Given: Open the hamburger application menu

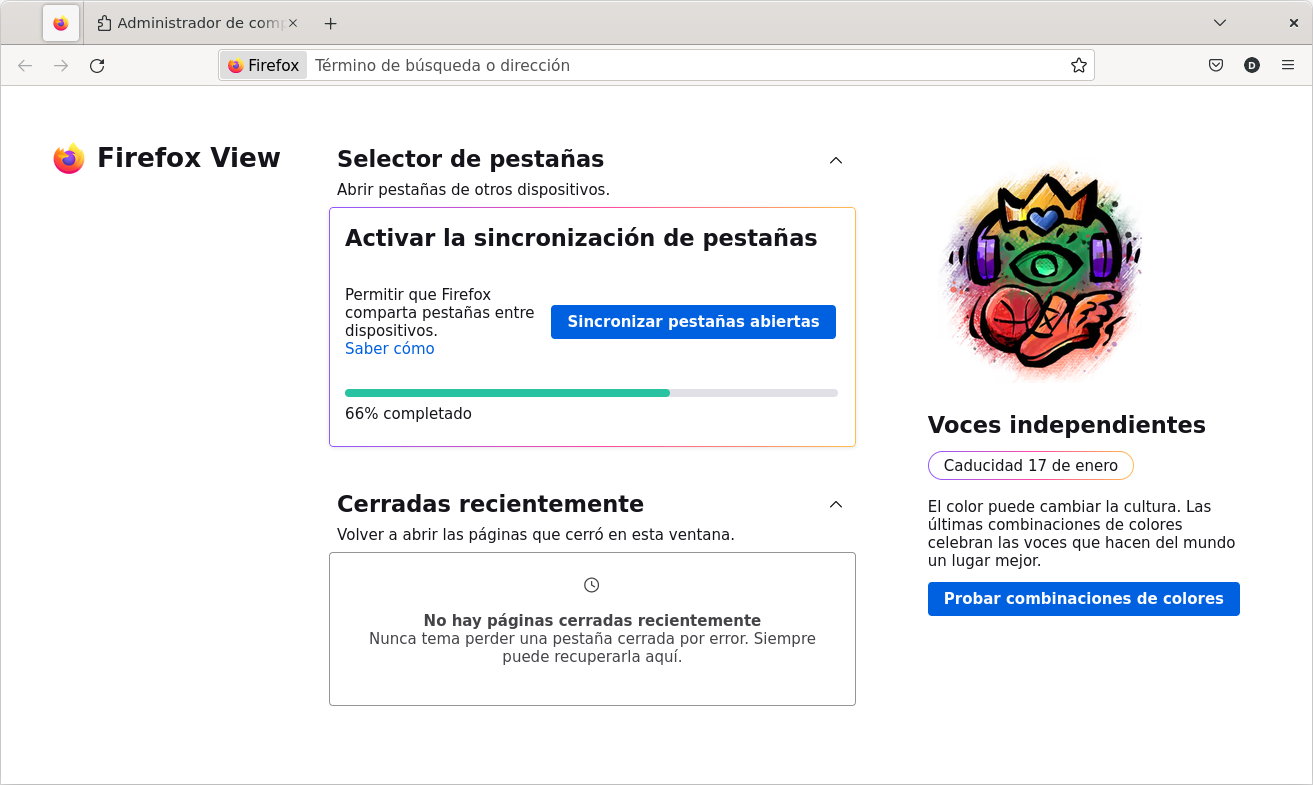Looking at the screenshot, I should (x=1288, y=66).
